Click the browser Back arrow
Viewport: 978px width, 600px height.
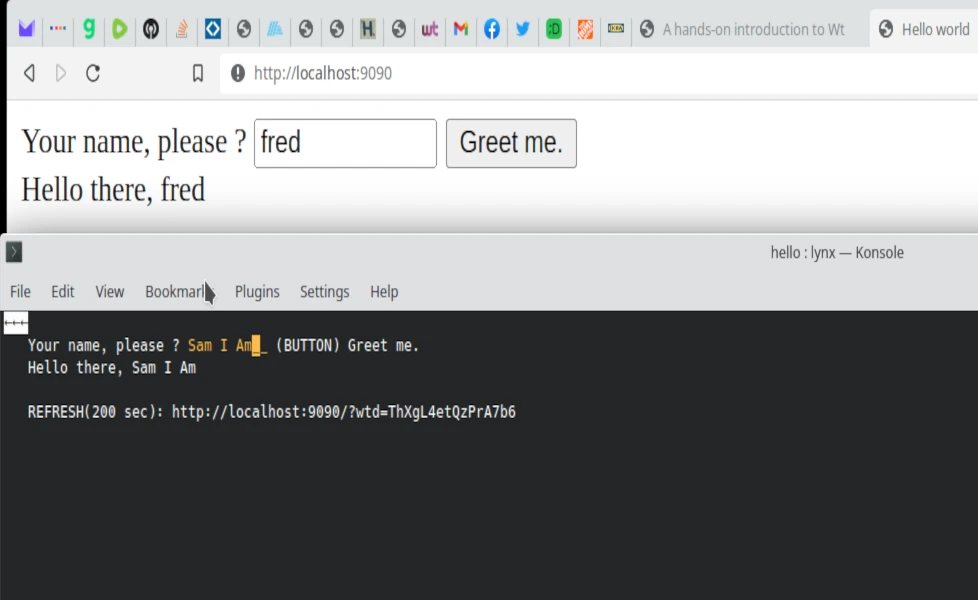(x=29, y=73)
